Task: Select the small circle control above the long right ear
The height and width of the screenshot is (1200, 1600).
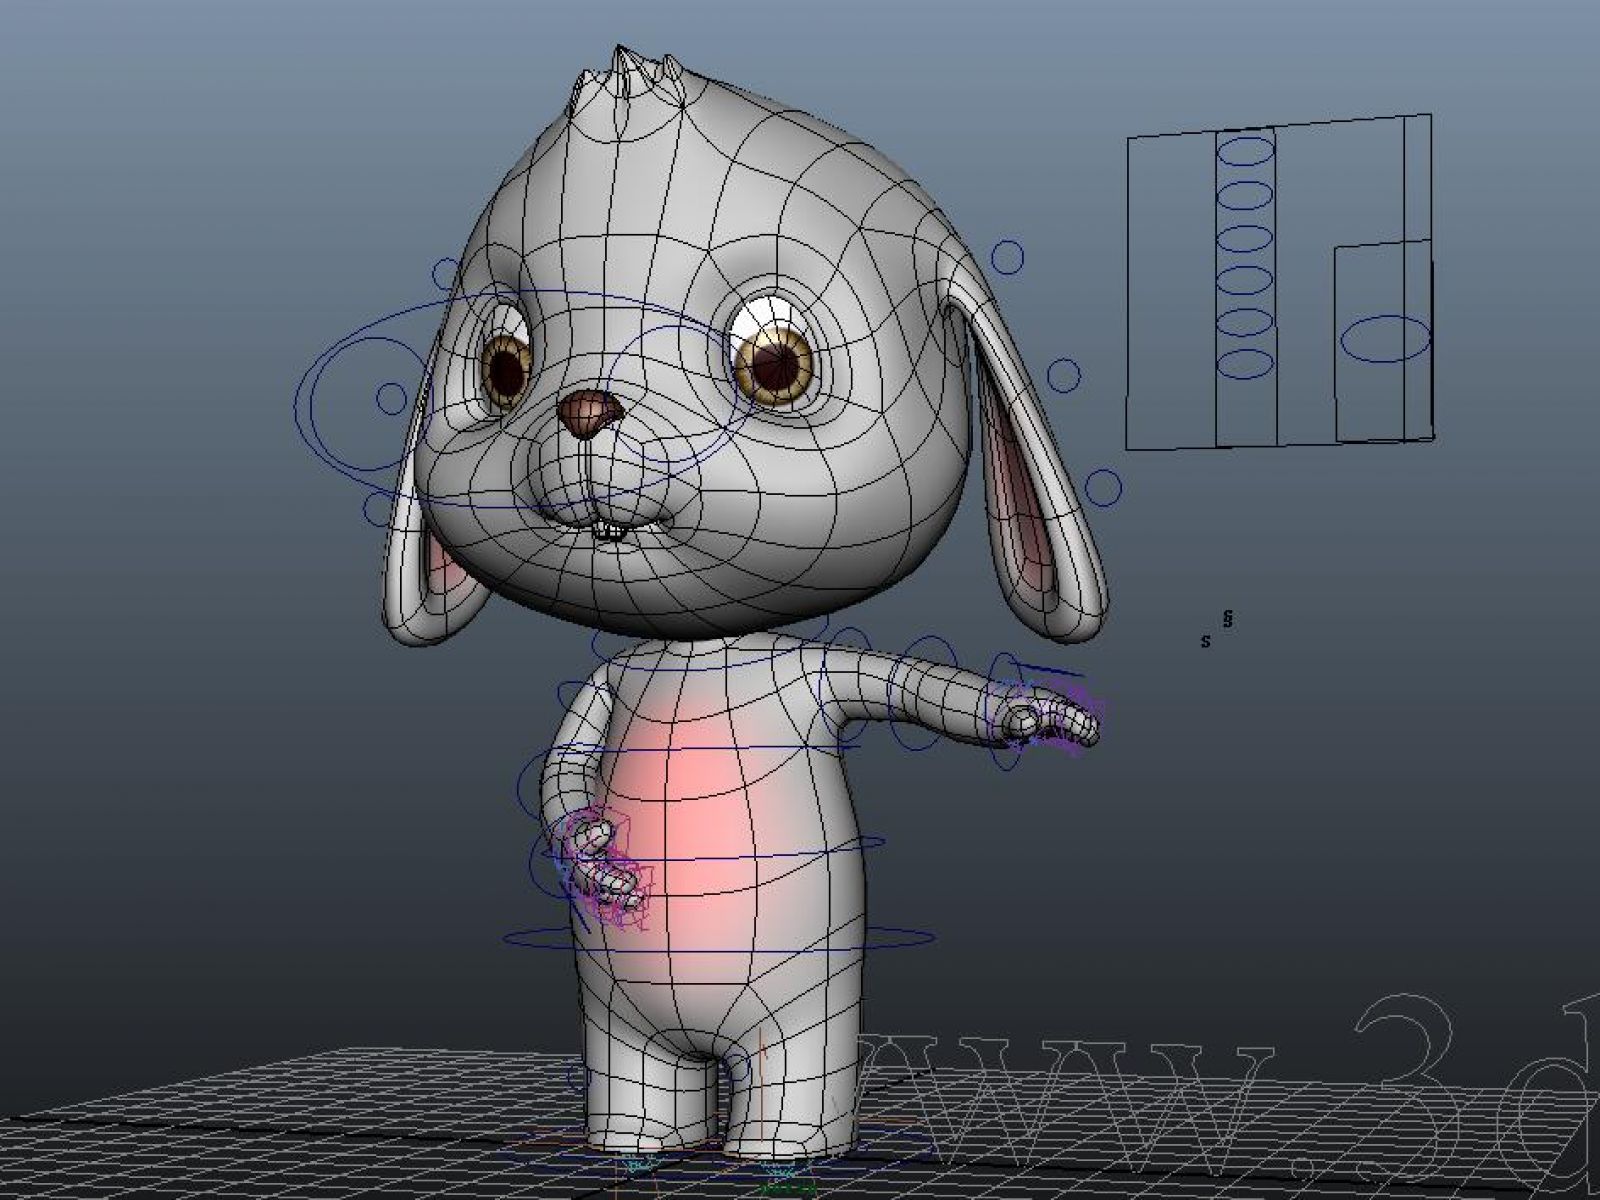Action: coord(1009,256)
